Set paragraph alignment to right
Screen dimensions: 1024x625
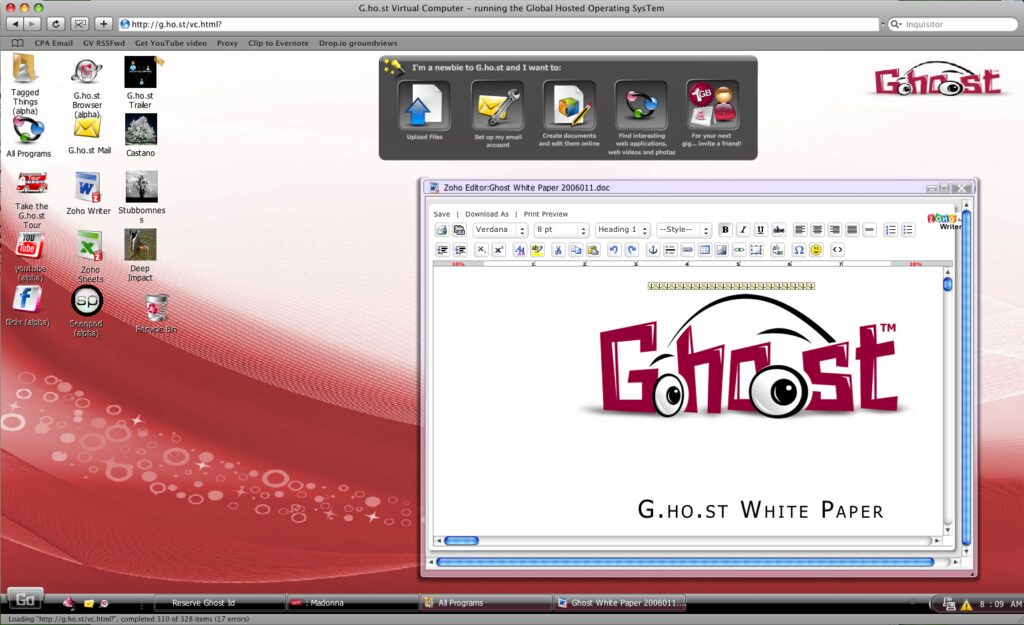pyautogui.click(x=835, y=230)
